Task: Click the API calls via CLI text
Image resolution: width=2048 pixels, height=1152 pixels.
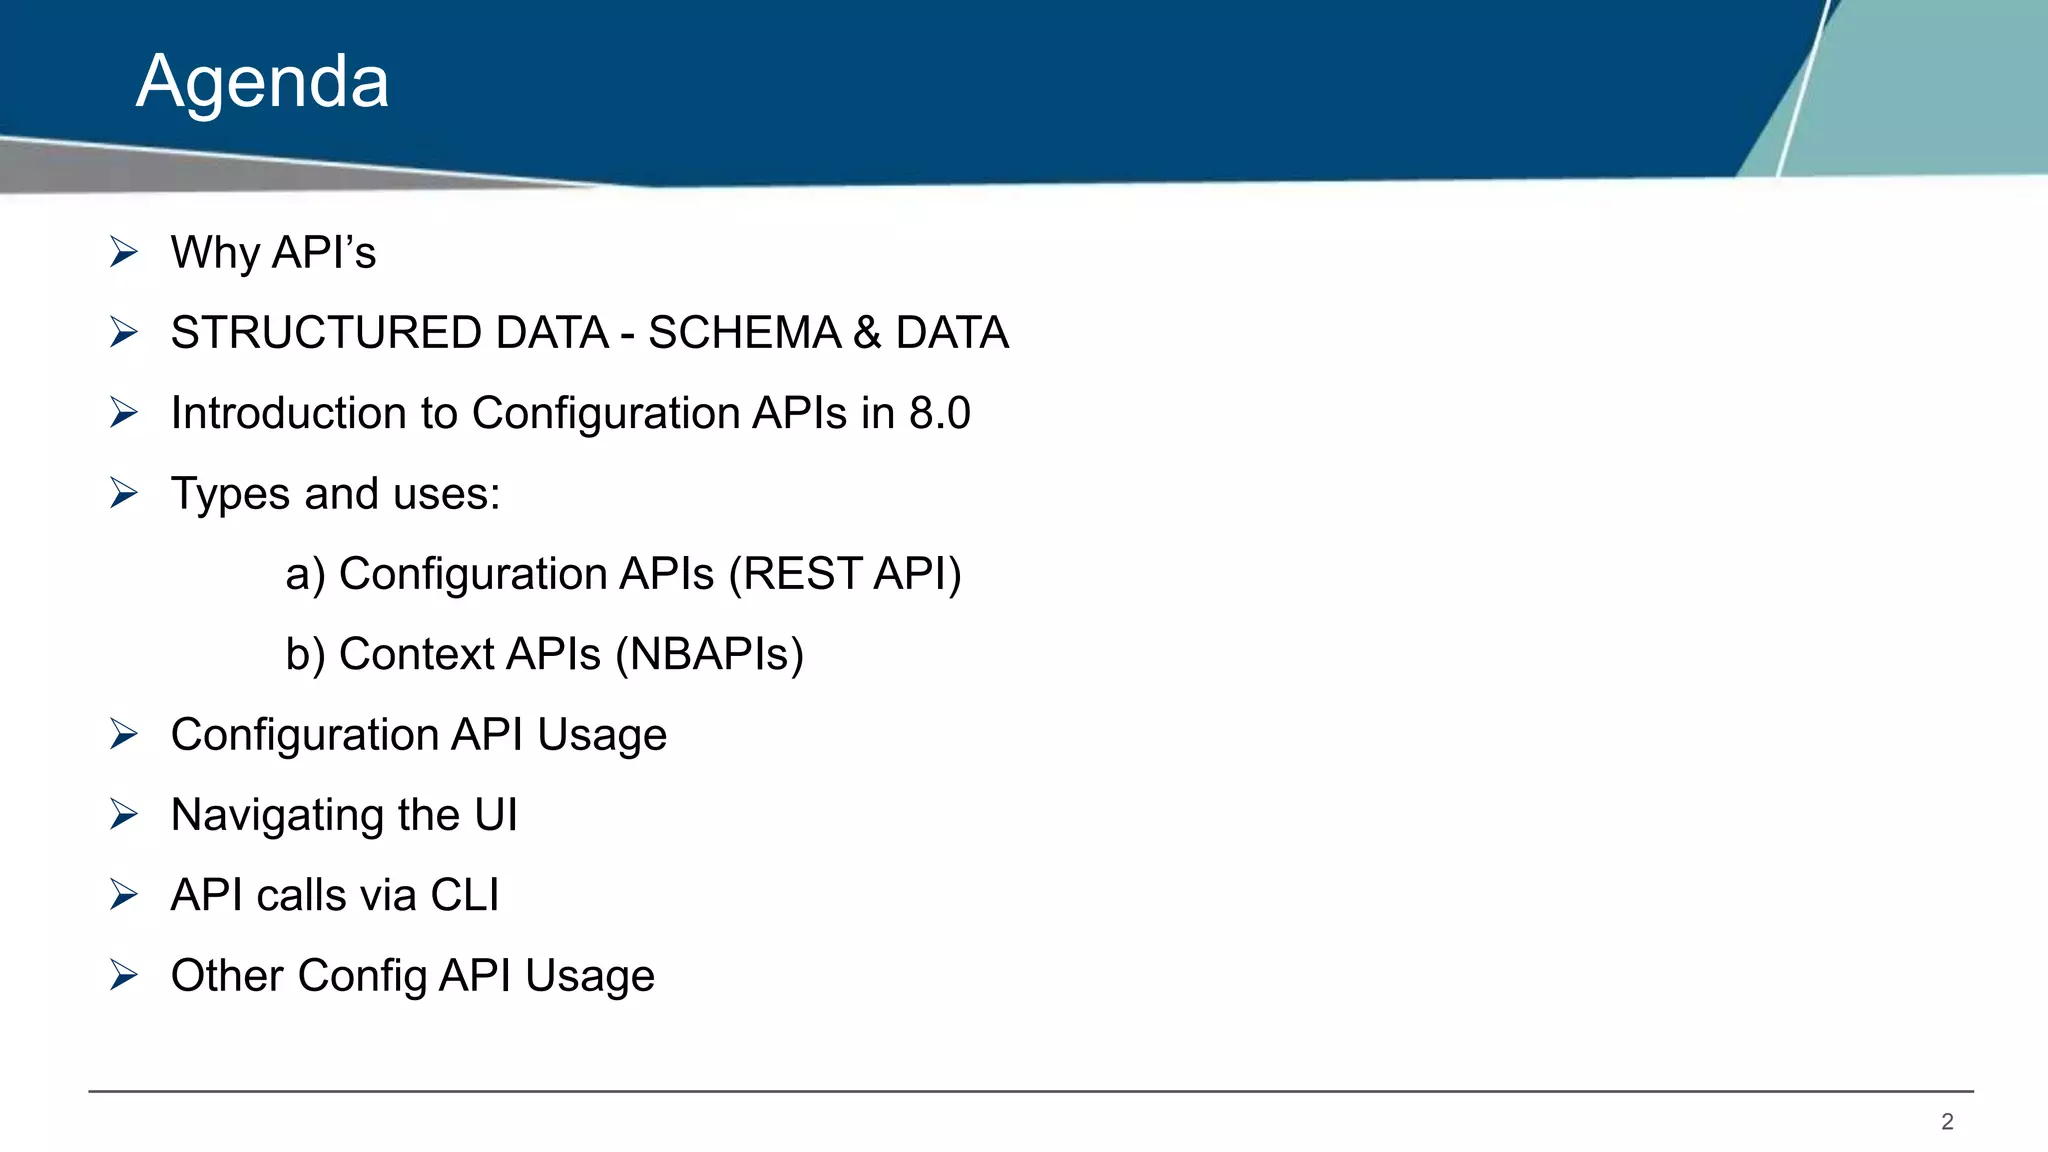Action: (334, 895)
